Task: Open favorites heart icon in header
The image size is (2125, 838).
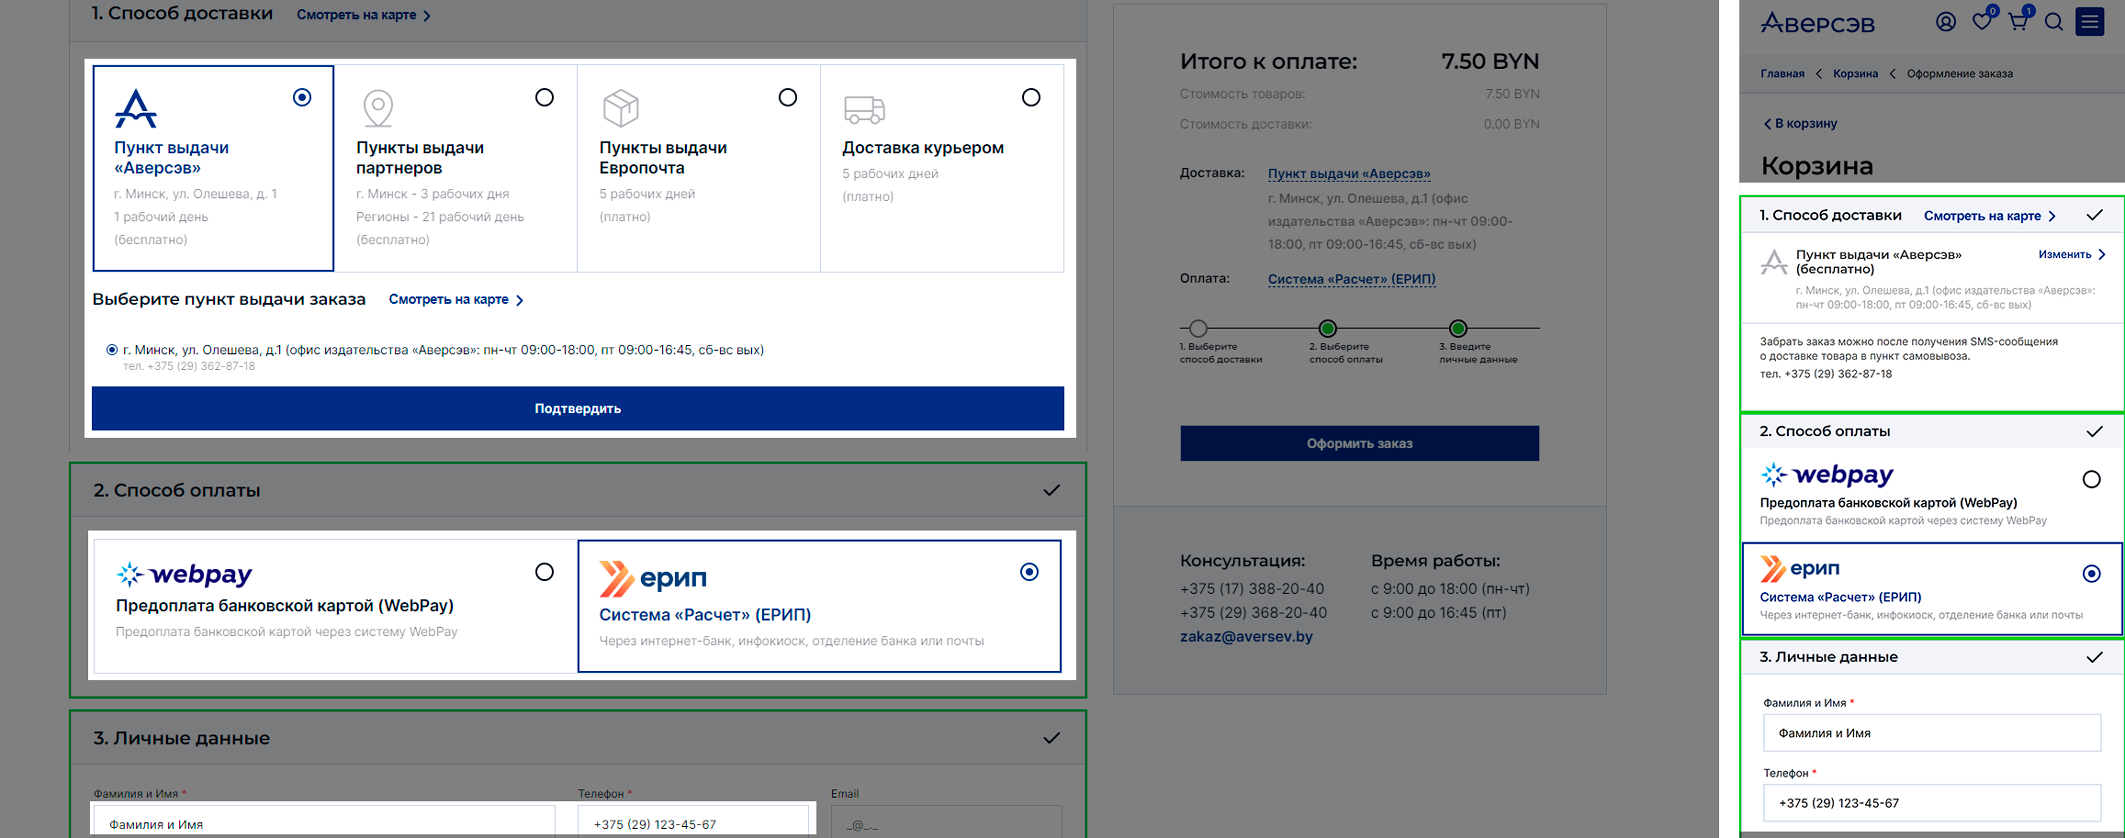Action: [x=1981, y=22]
